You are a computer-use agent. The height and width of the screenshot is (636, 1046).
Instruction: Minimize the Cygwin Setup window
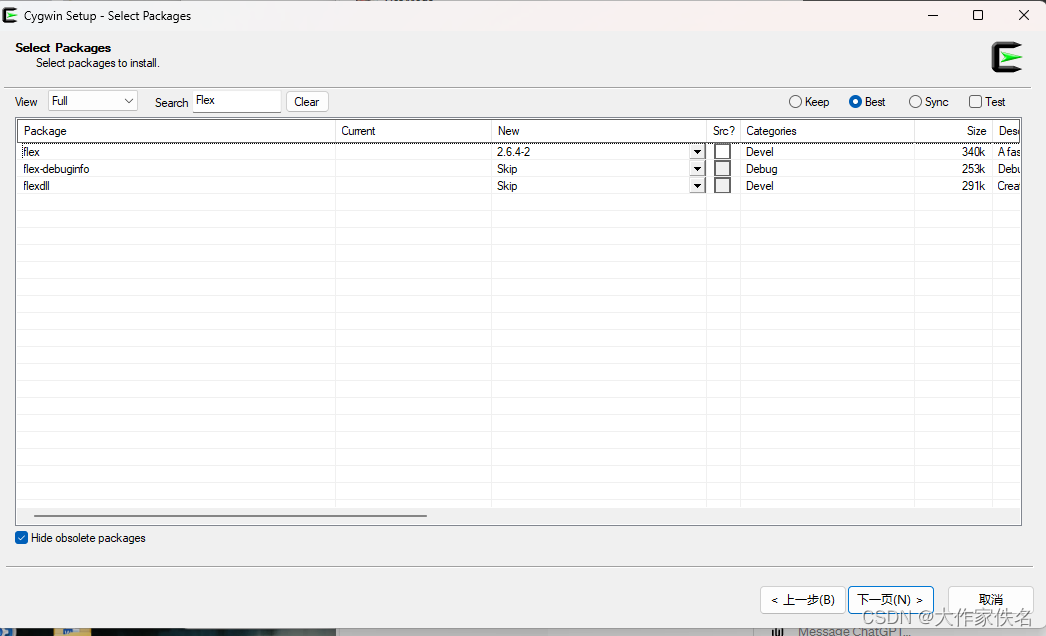click(933, 15)
